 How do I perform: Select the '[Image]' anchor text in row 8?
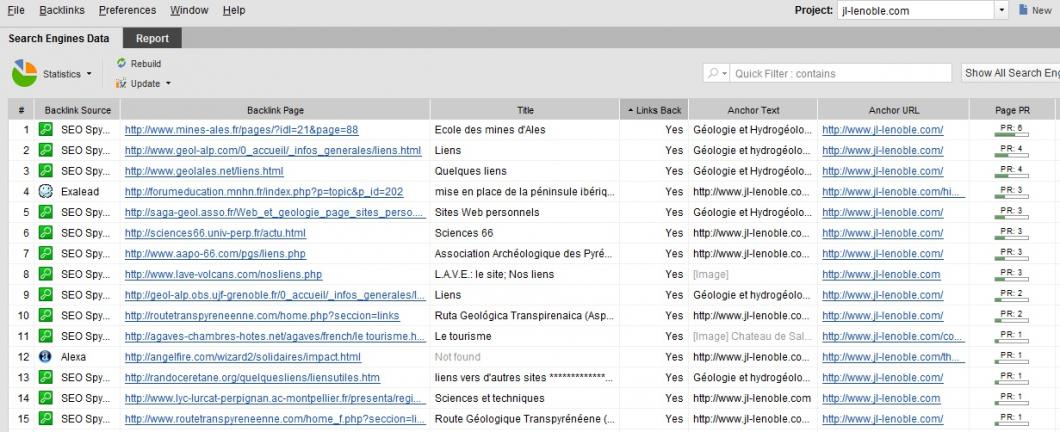[x=710, y=274]
